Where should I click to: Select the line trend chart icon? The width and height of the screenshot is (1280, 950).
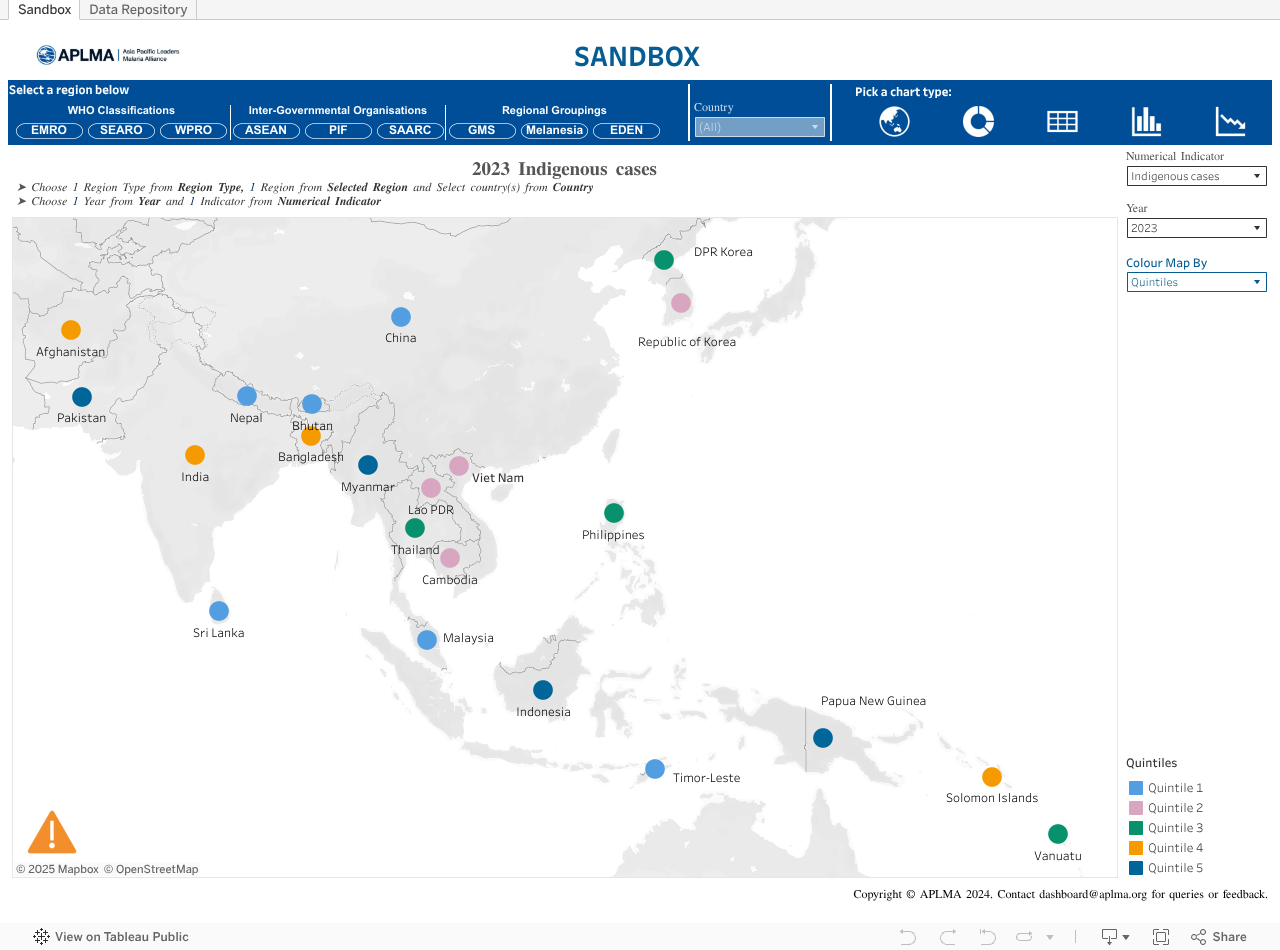click(1230, 121)
